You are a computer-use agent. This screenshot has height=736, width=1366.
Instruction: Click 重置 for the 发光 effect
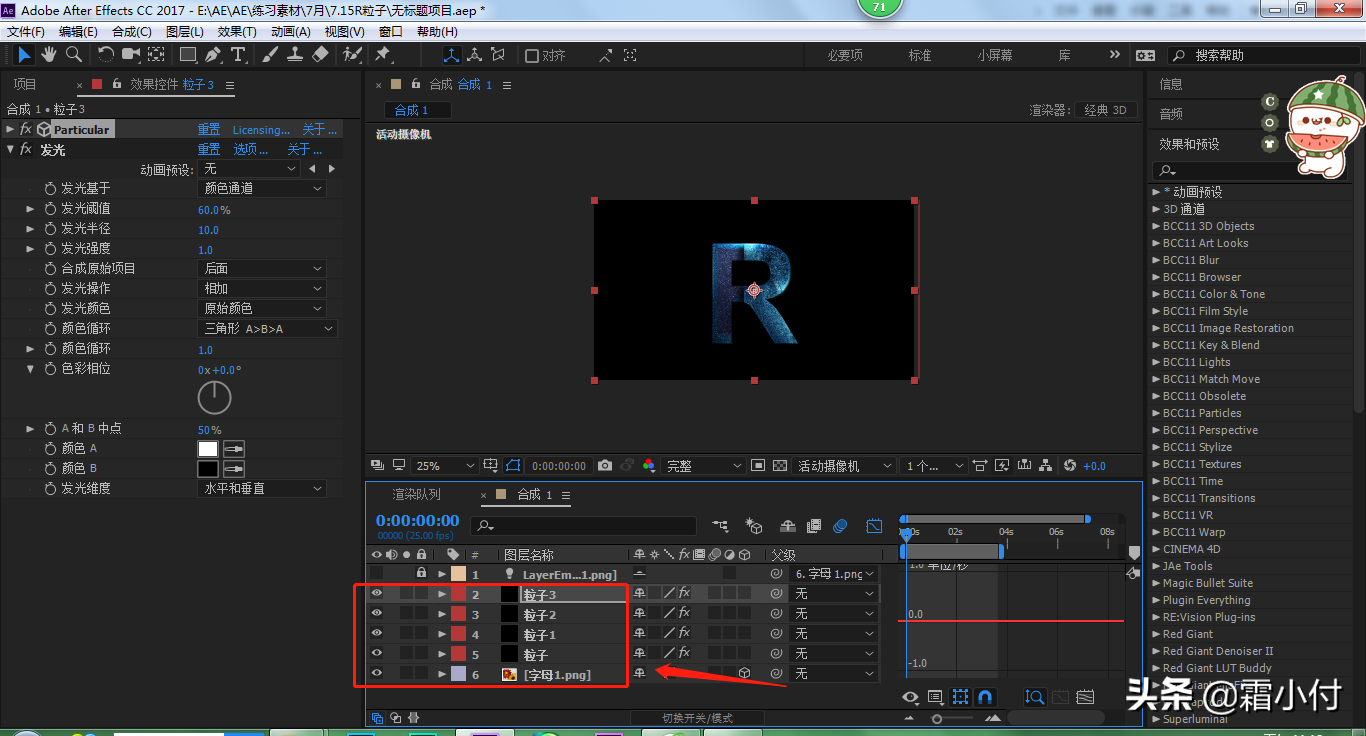(208, 150)
